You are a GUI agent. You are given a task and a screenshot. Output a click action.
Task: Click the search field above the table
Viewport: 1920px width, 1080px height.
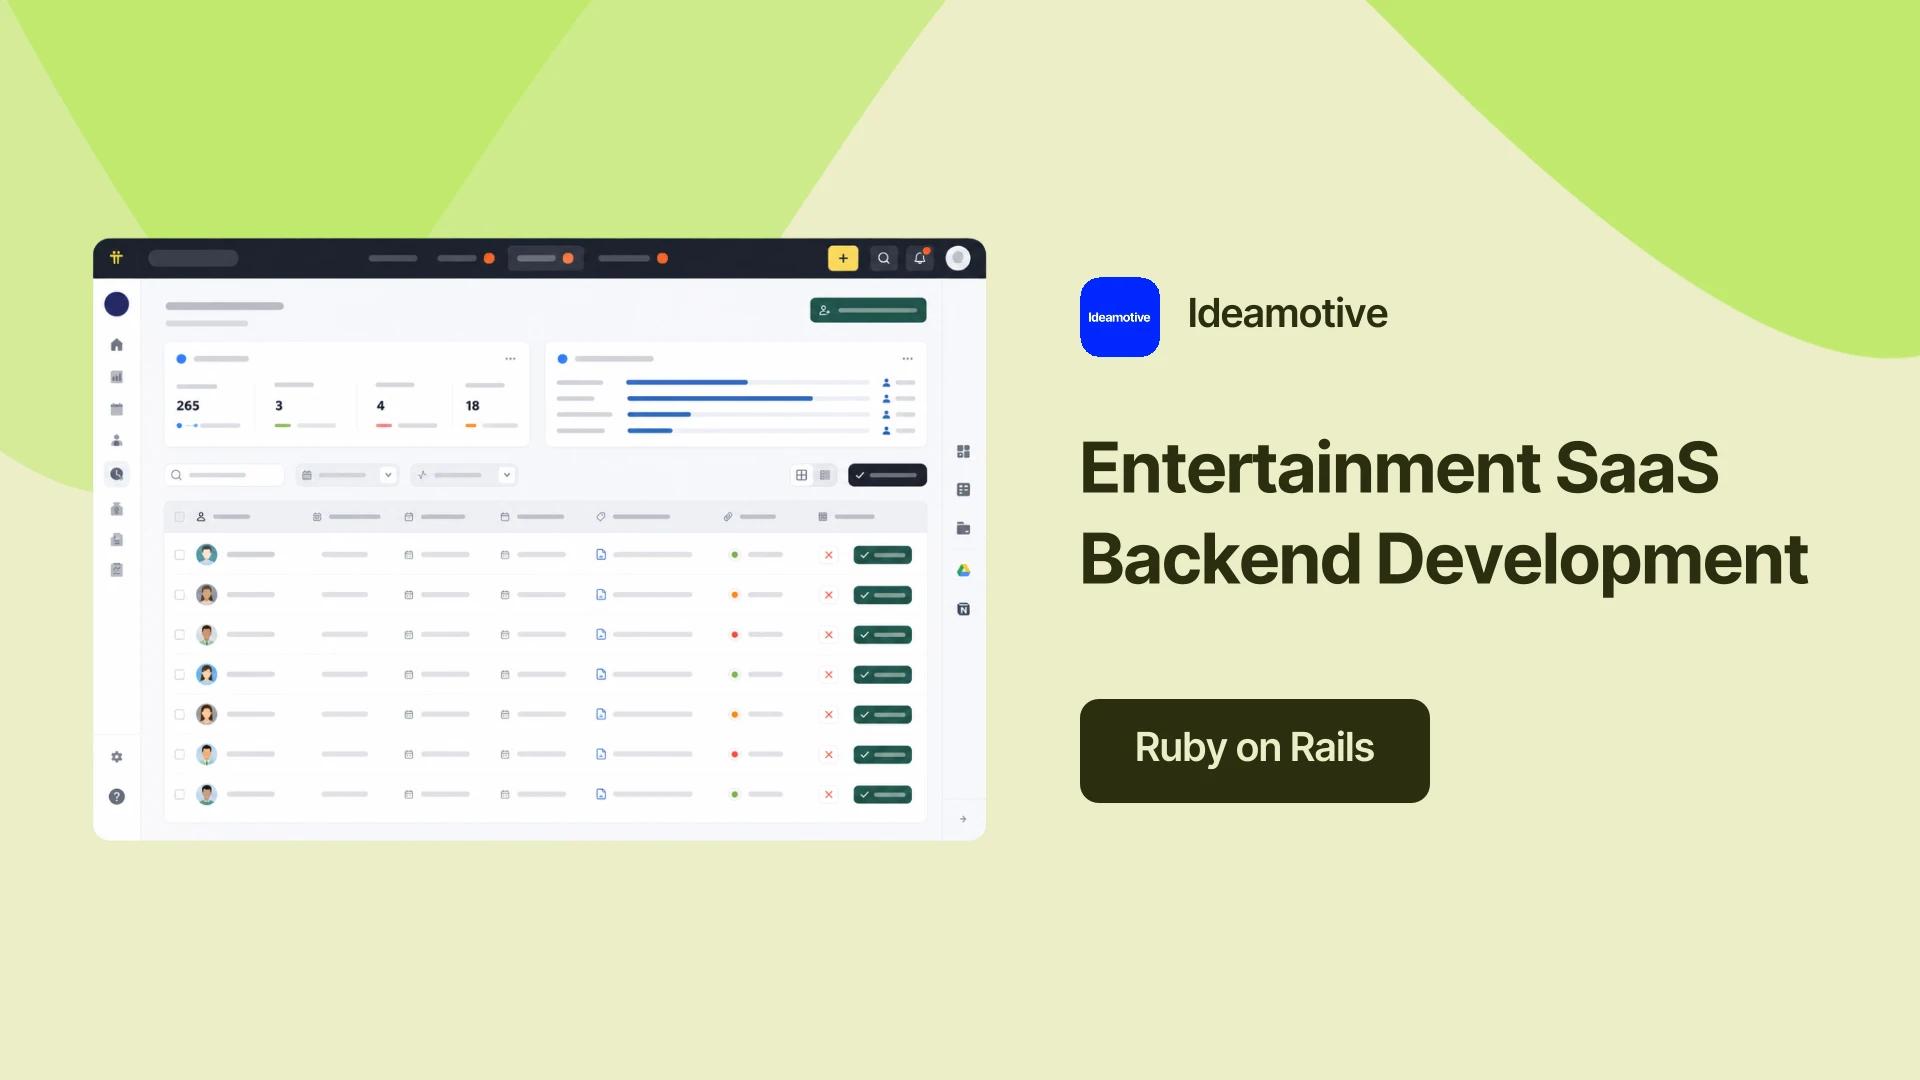pyautogui.click(x=224, y=475)
